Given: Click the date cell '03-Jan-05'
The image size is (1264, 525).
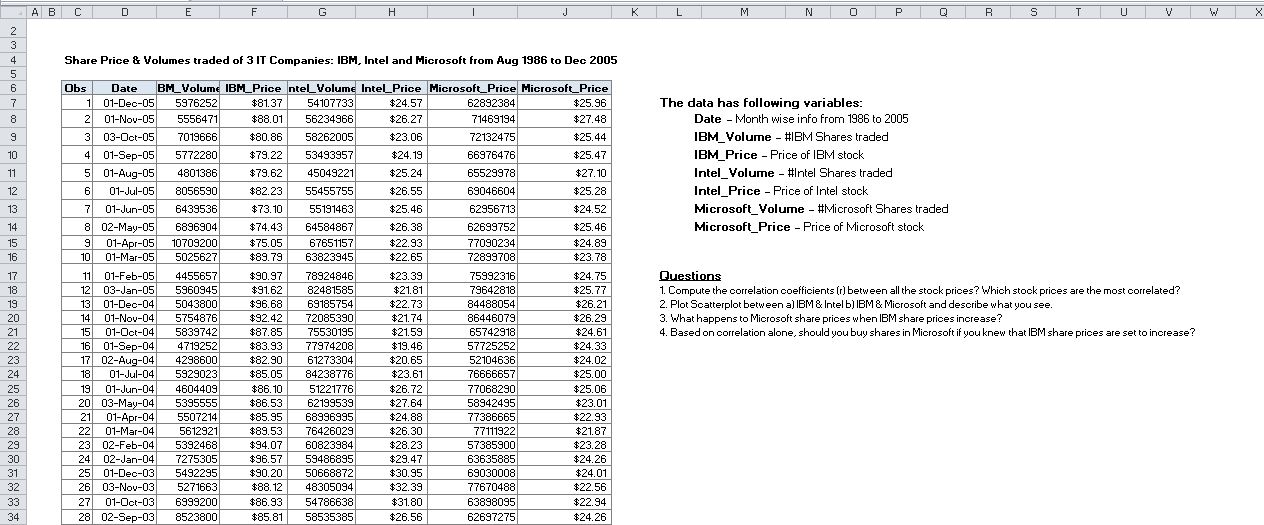Looking at the screenshot, I should 124,290.
